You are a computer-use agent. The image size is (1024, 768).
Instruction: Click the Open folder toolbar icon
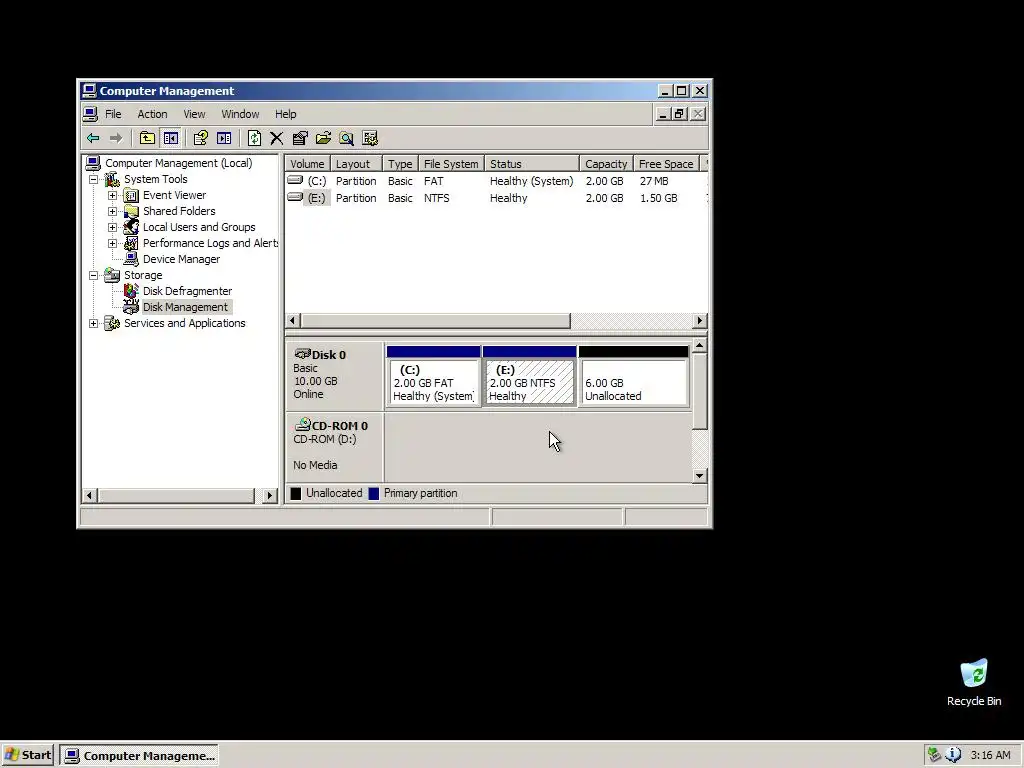click(323, 138)
